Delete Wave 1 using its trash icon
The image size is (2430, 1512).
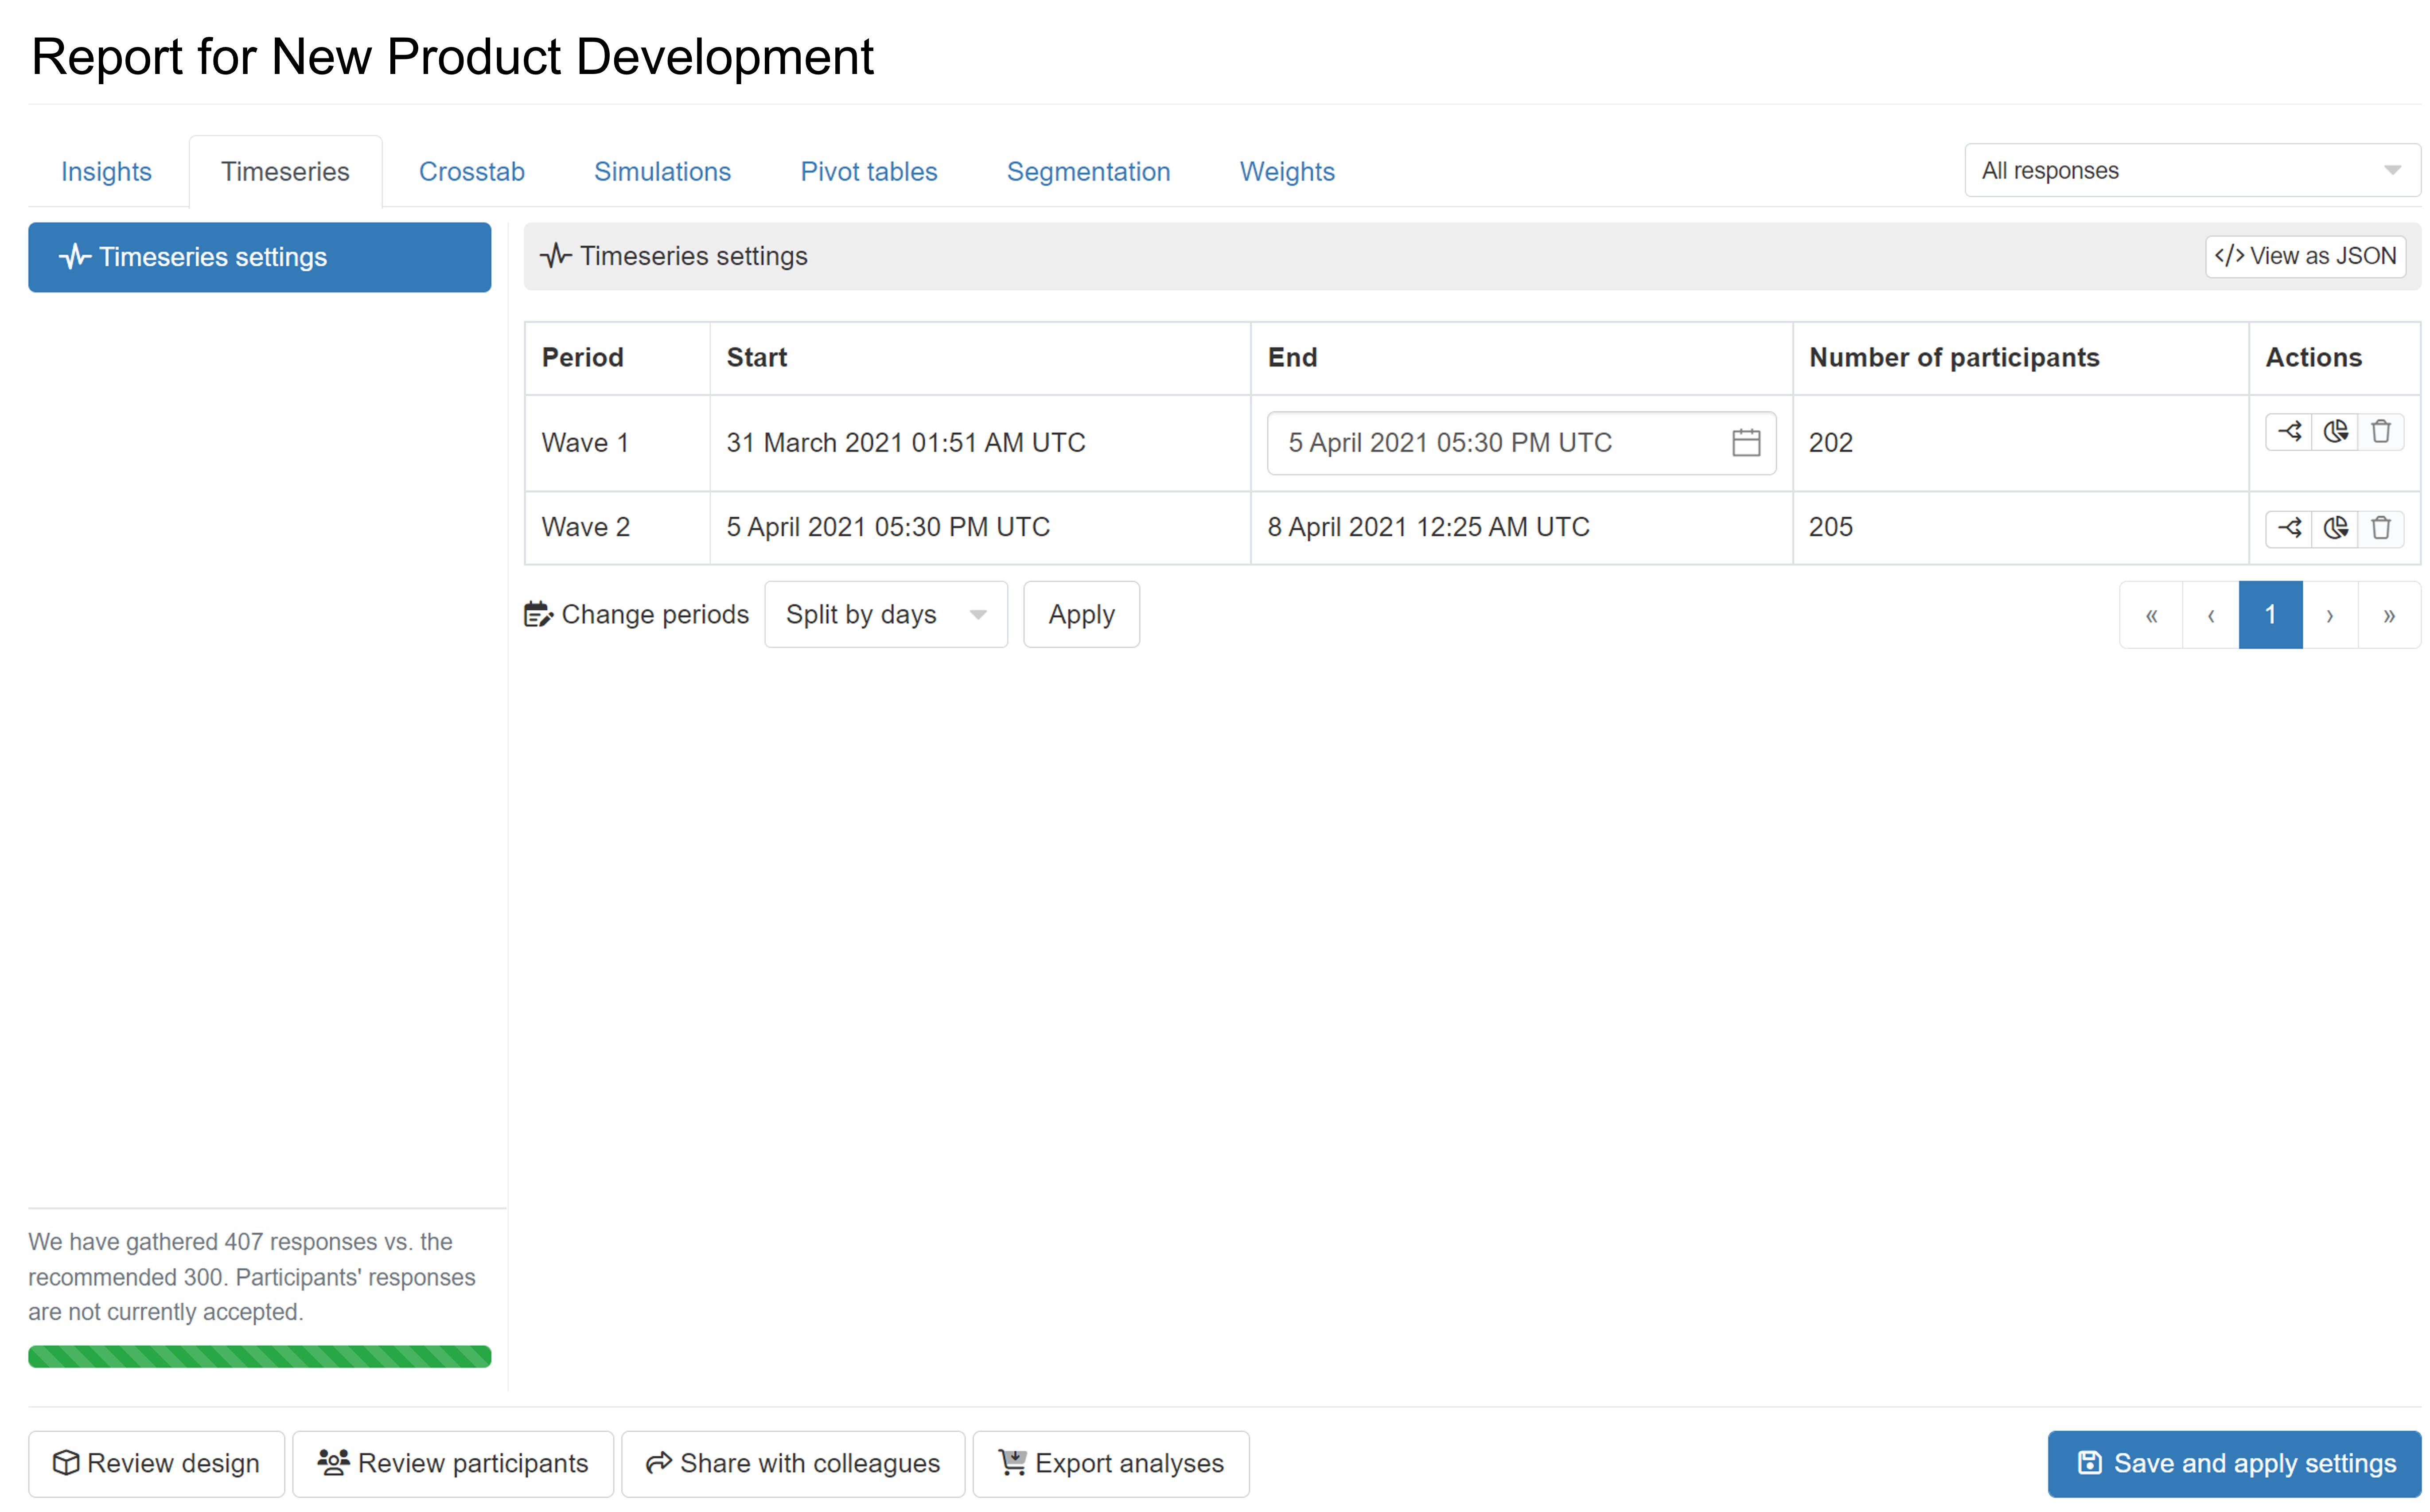pyautogui.click(x=2381, y=432)
